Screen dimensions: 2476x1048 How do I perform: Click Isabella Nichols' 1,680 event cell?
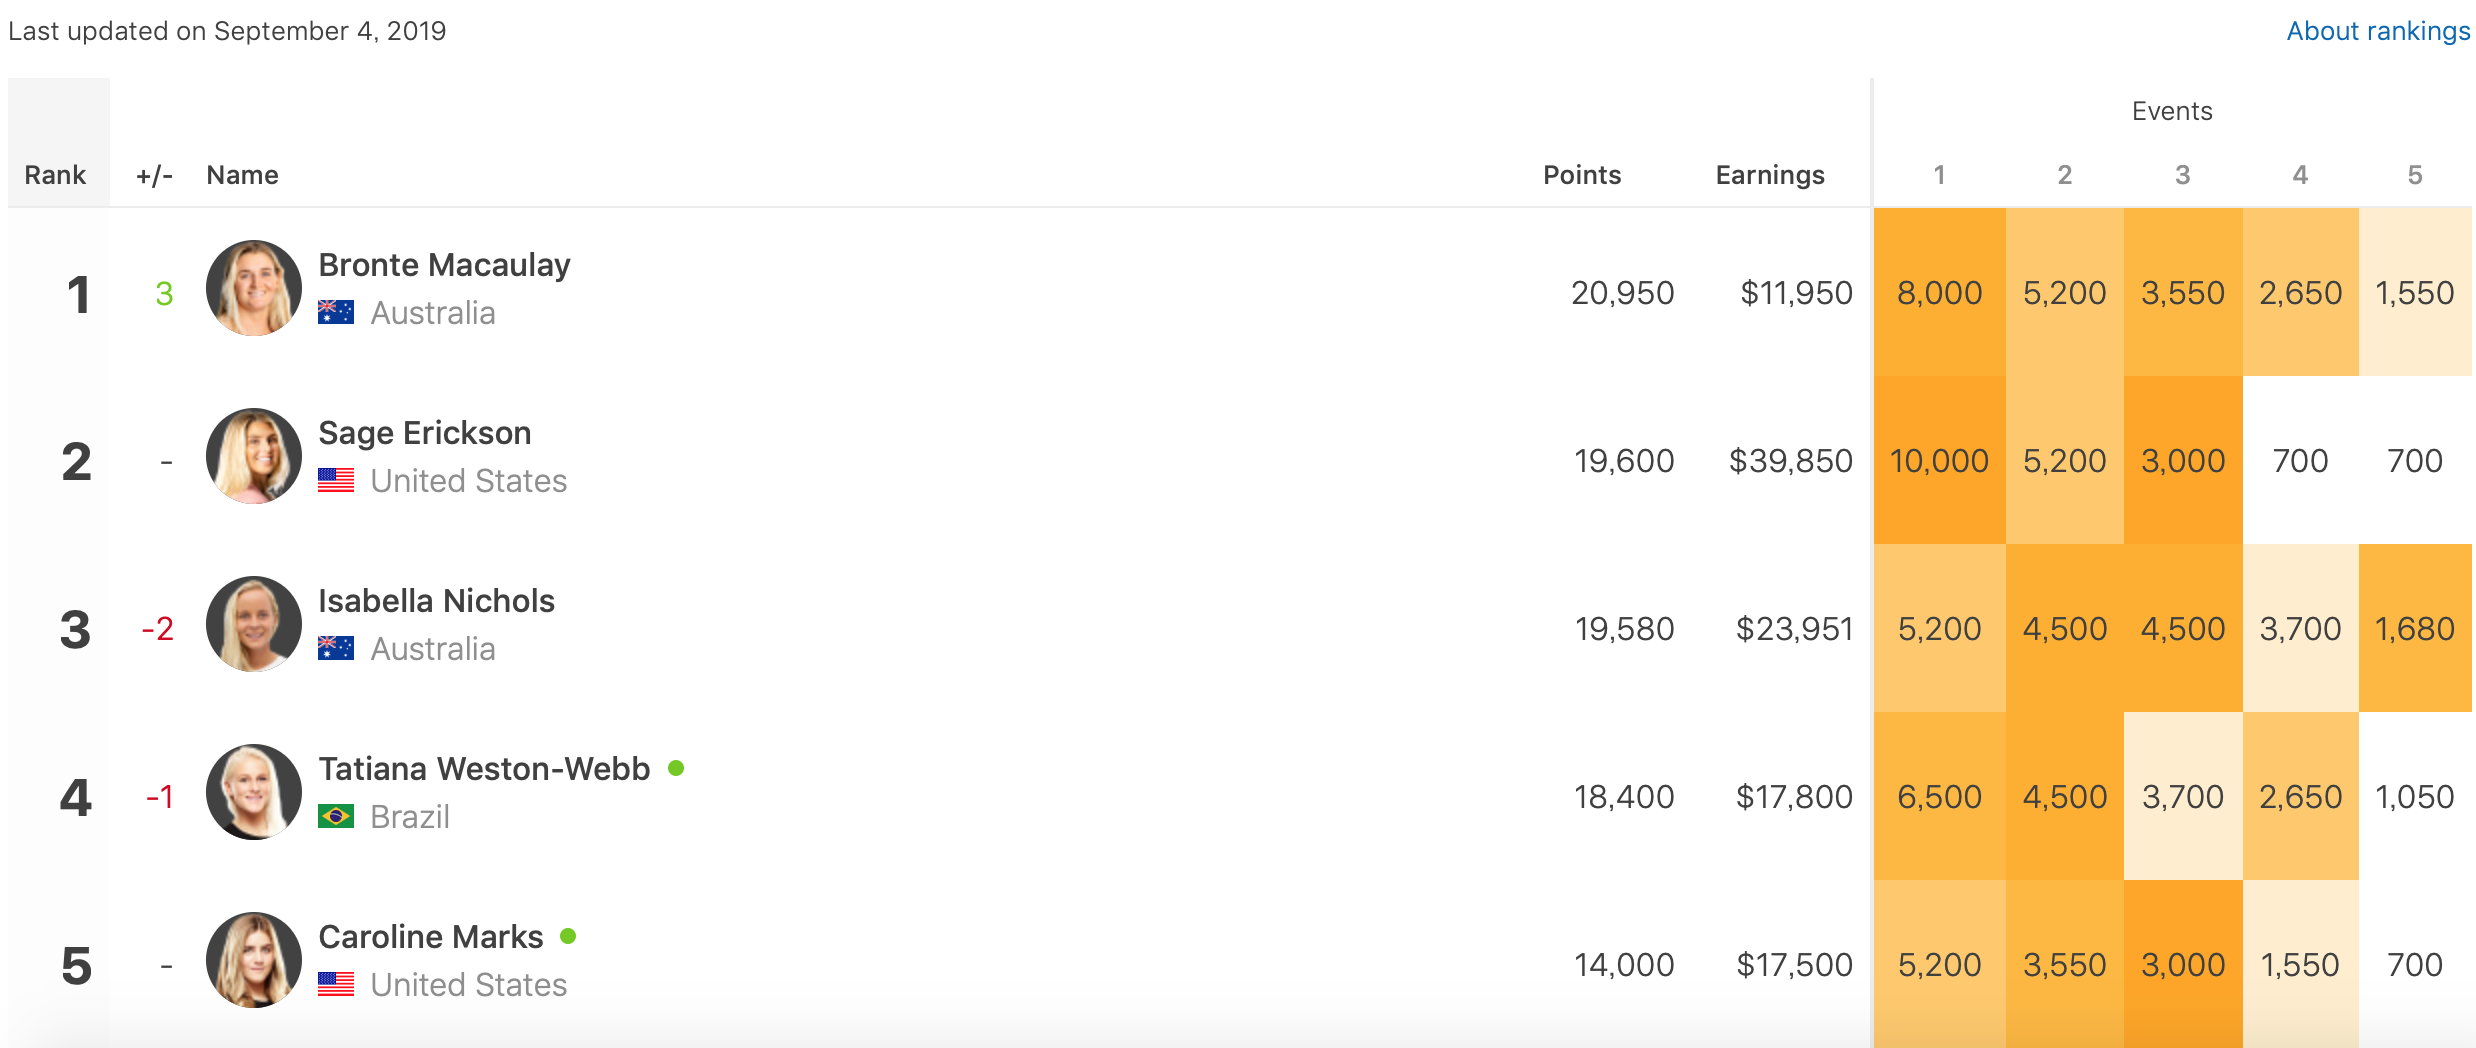pos(2414,629)
